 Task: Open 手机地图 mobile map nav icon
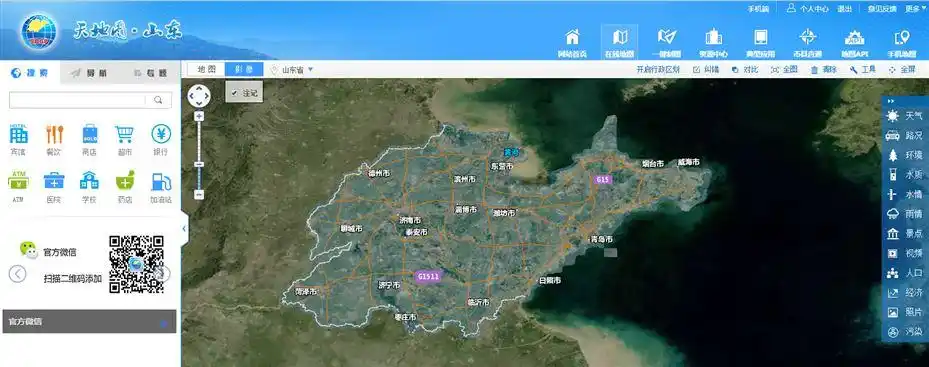tap(902, 42)
